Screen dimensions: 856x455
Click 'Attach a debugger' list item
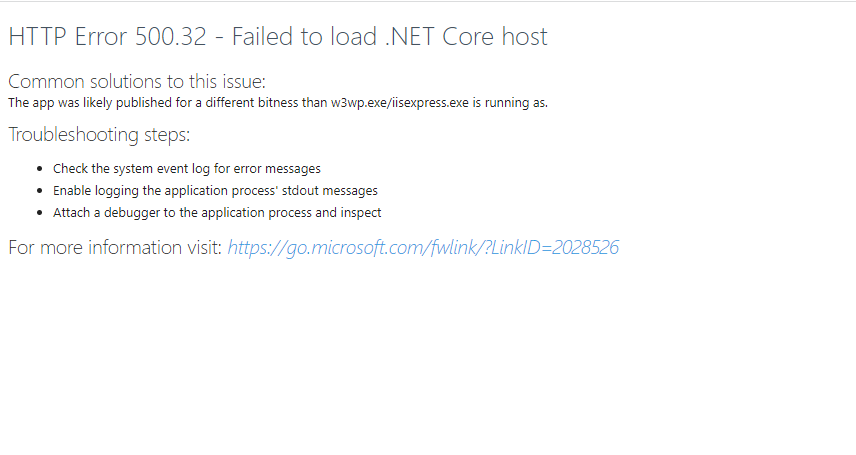pyautogui.click(x=217, y=212)
